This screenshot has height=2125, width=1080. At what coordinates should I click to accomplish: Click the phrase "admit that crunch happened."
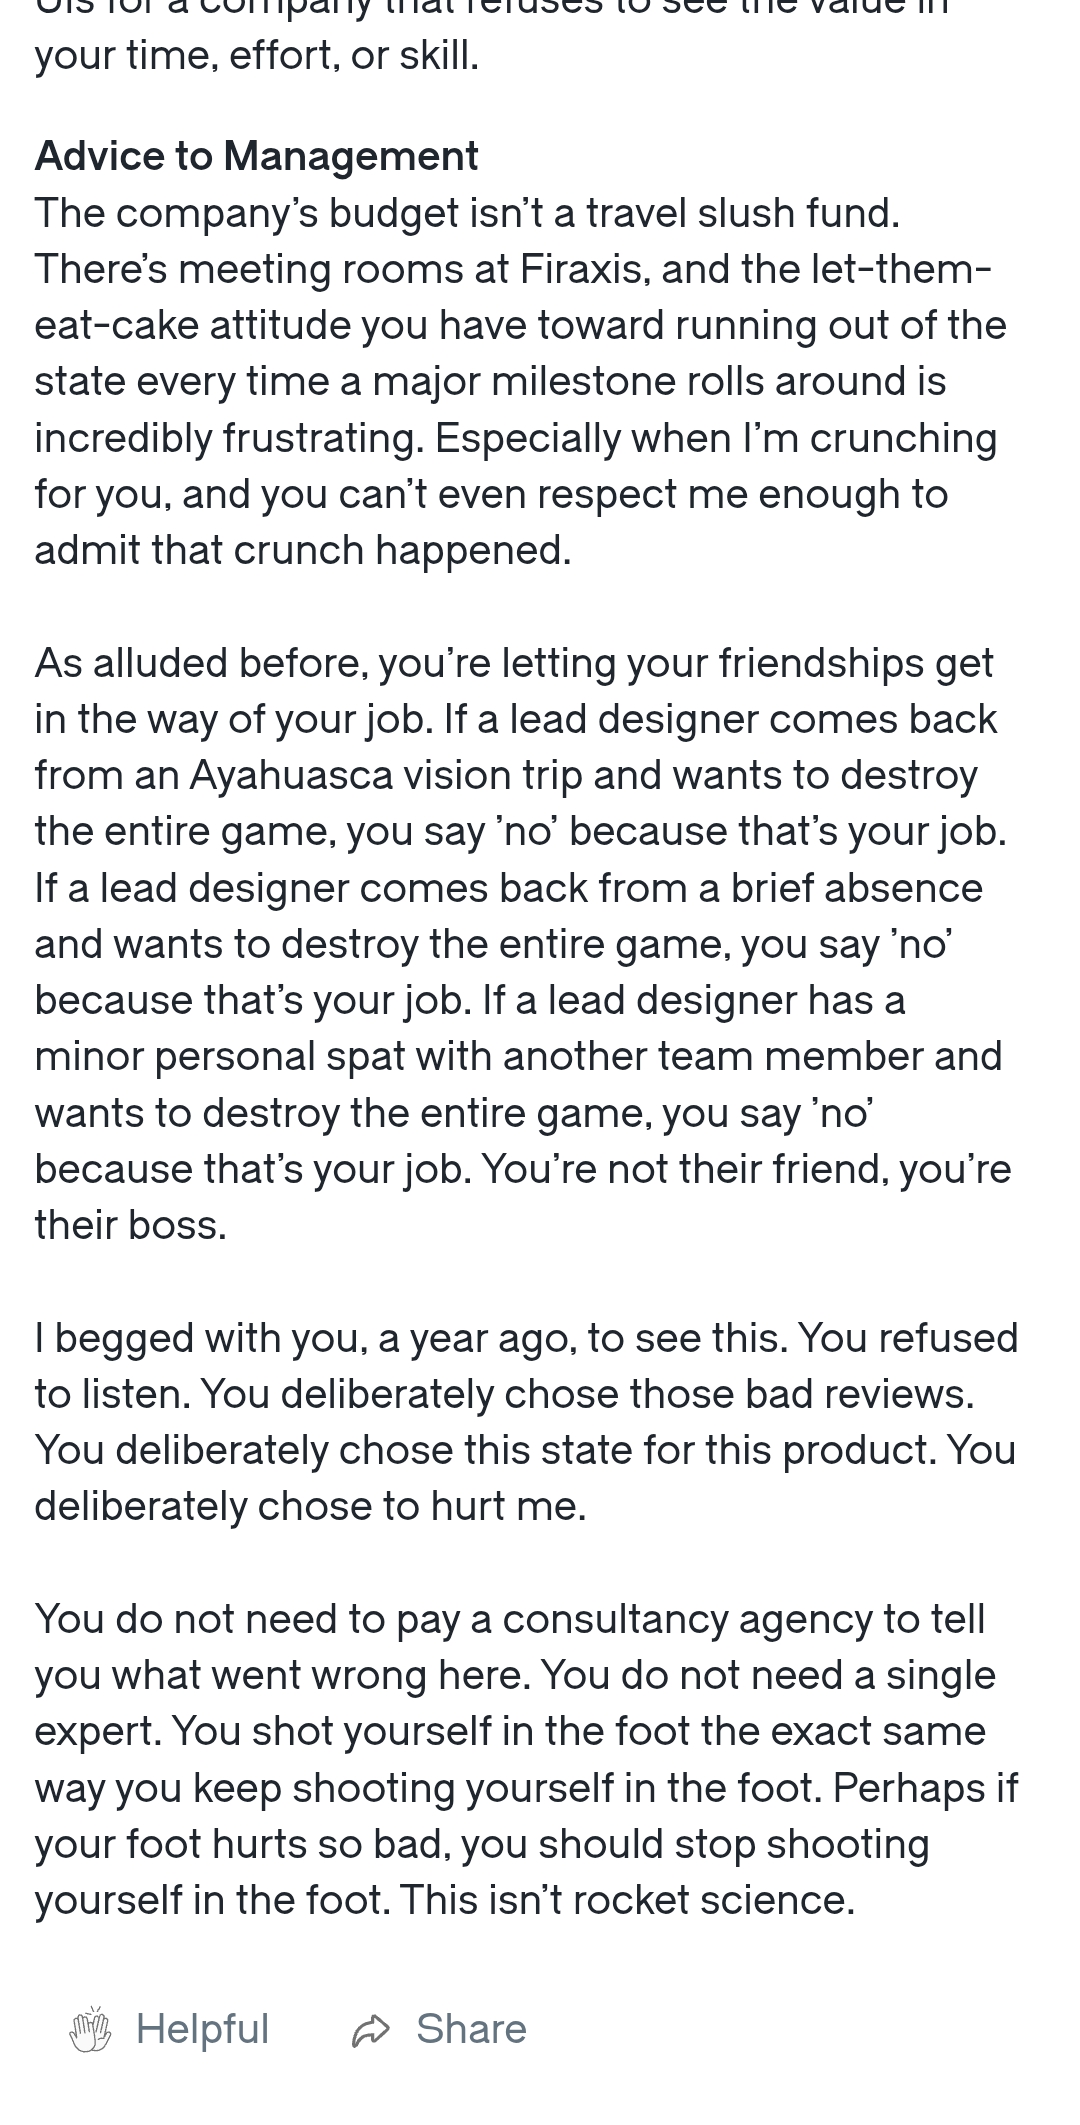tap(302, 550)
